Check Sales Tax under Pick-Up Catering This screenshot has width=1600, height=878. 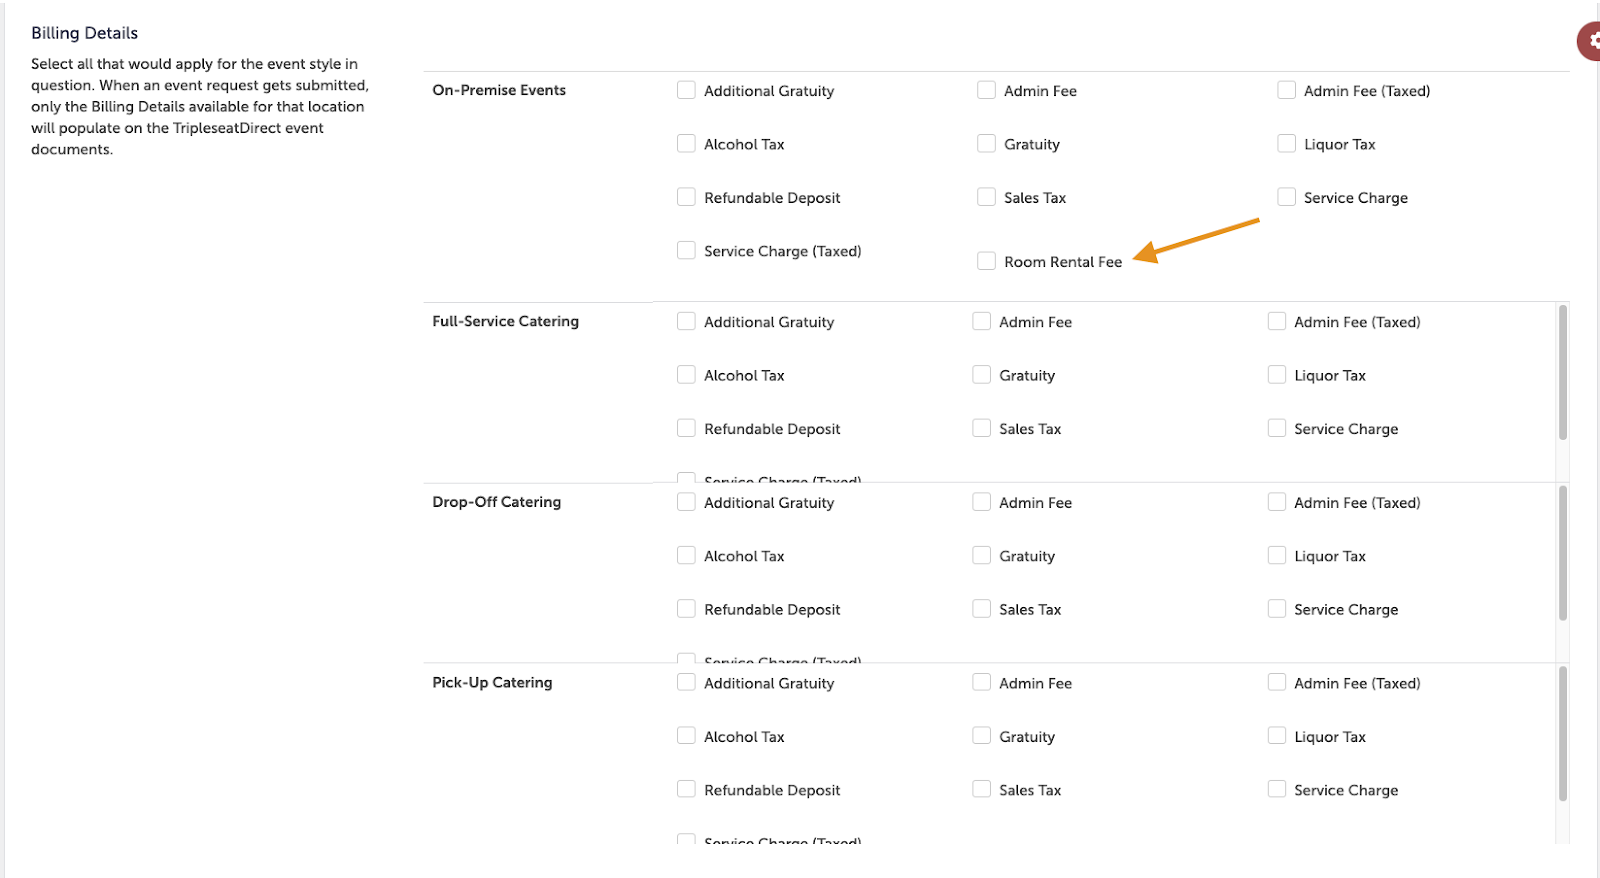(x=981, y=789)
